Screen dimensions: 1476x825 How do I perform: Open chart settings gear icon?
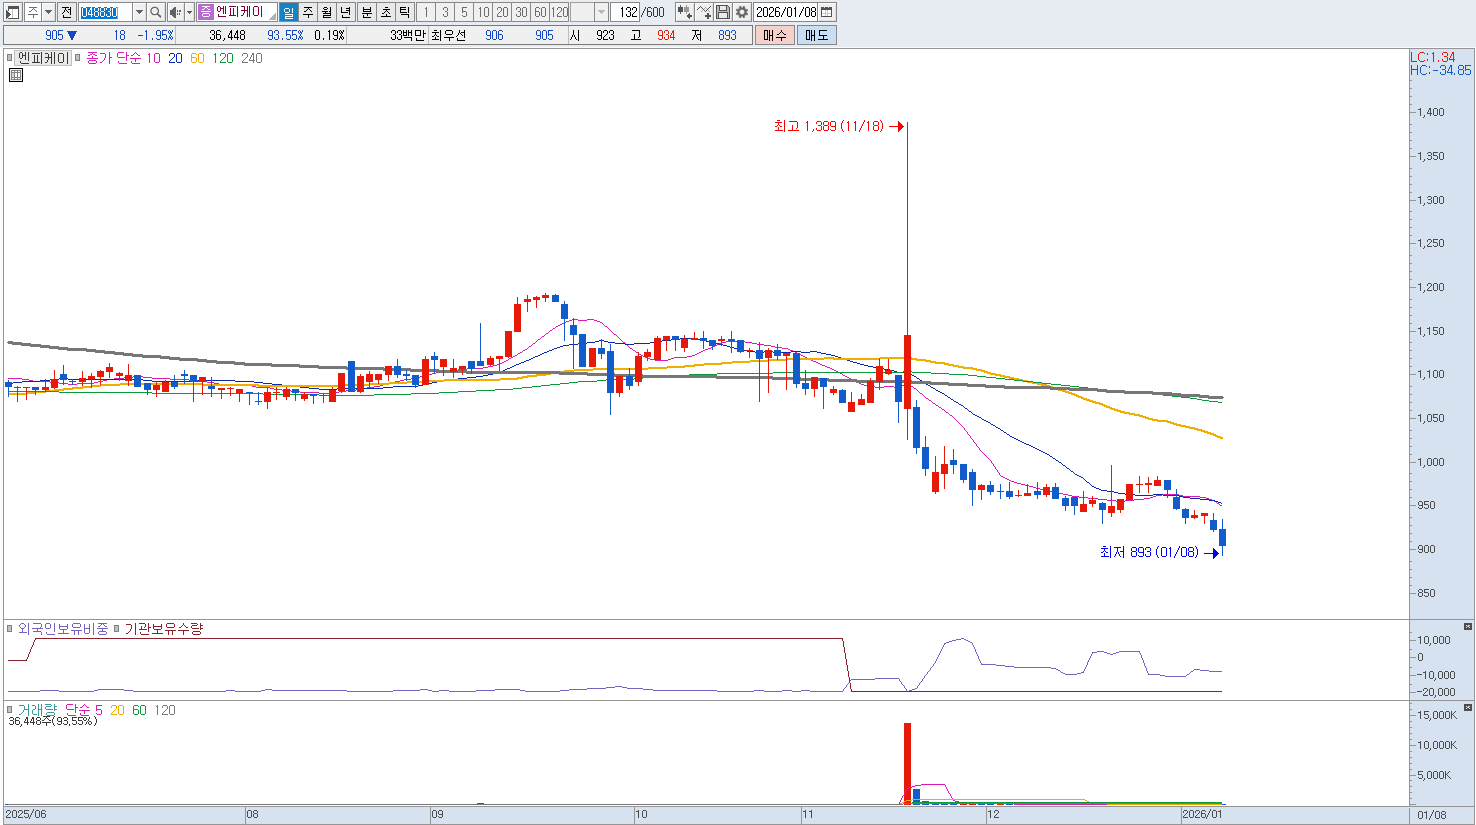741,12
